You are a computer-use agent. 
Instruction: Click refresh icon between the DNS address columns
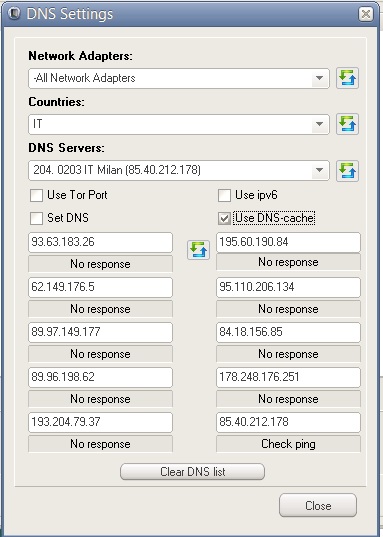point(198,250)
